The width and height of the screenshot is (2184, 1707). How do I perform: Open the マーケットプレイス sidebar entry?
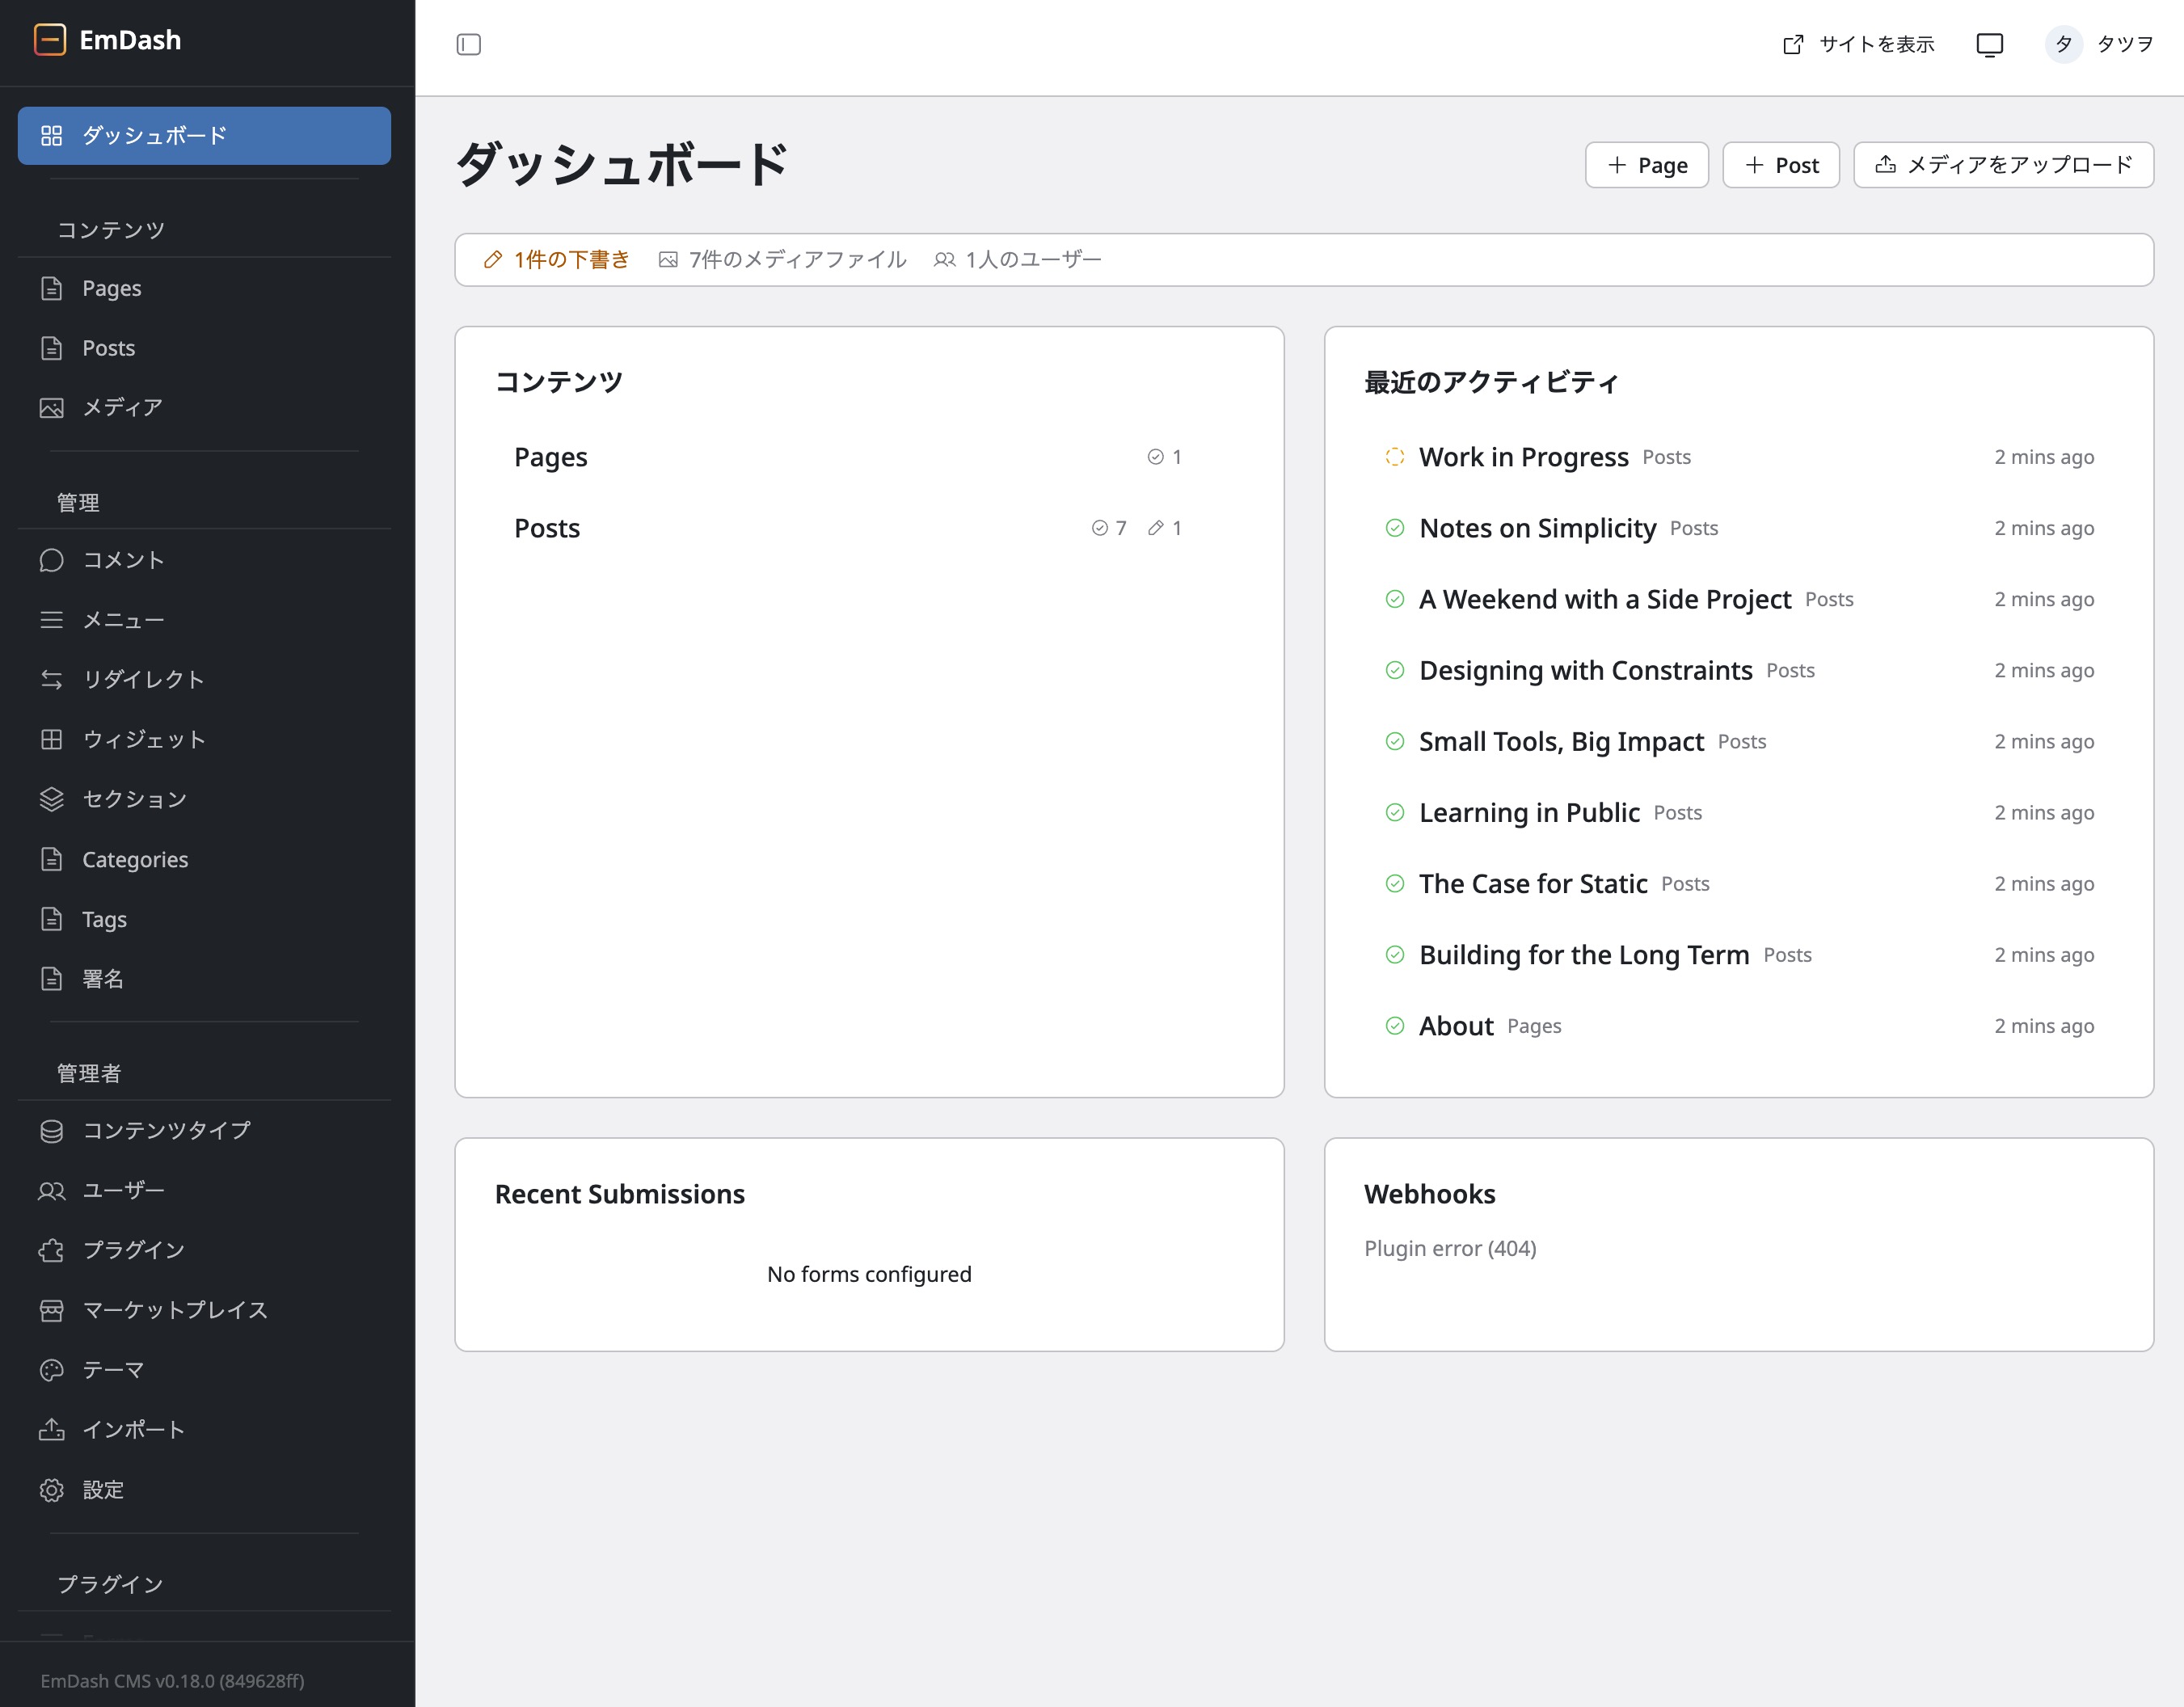[204, 1311]
